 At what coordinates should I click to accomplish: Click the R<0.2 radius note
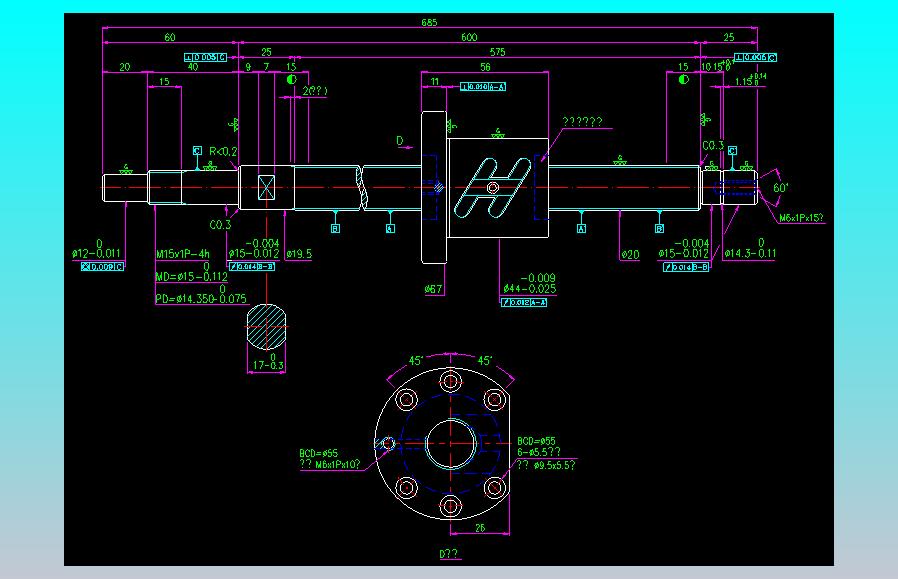(223, 152)
